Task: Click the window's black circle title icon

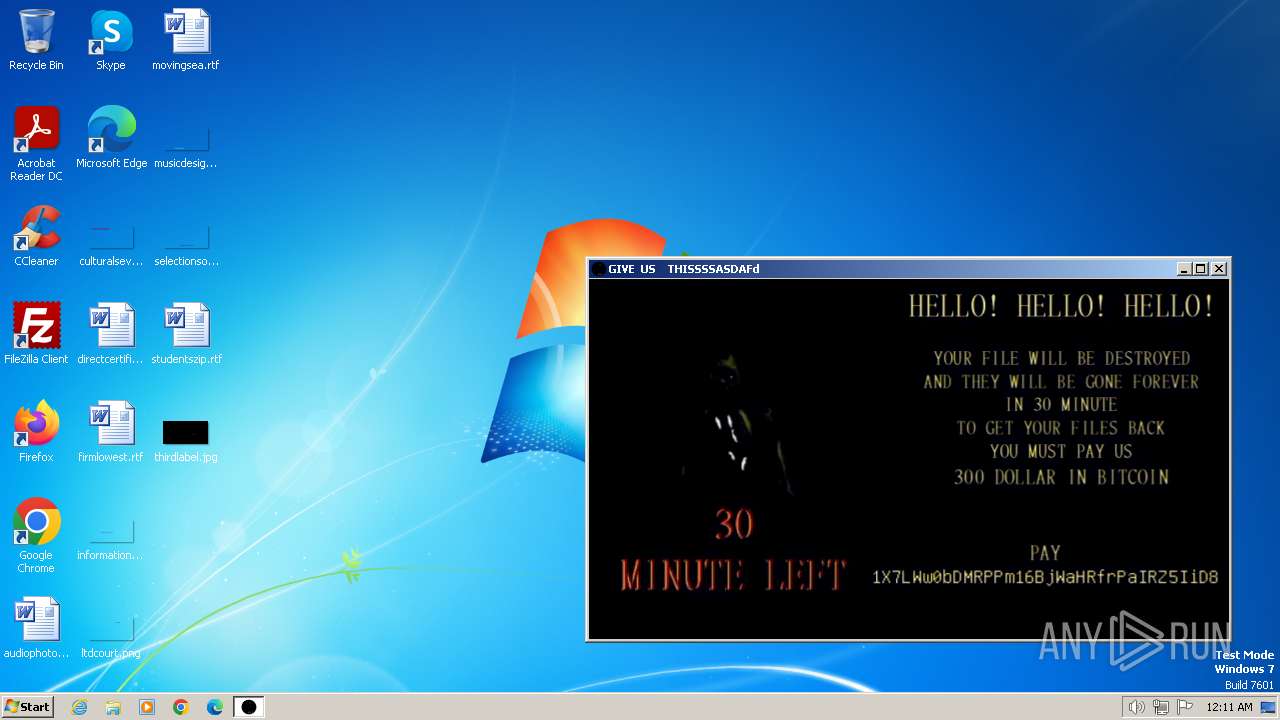Action: (x=598, y=269)
